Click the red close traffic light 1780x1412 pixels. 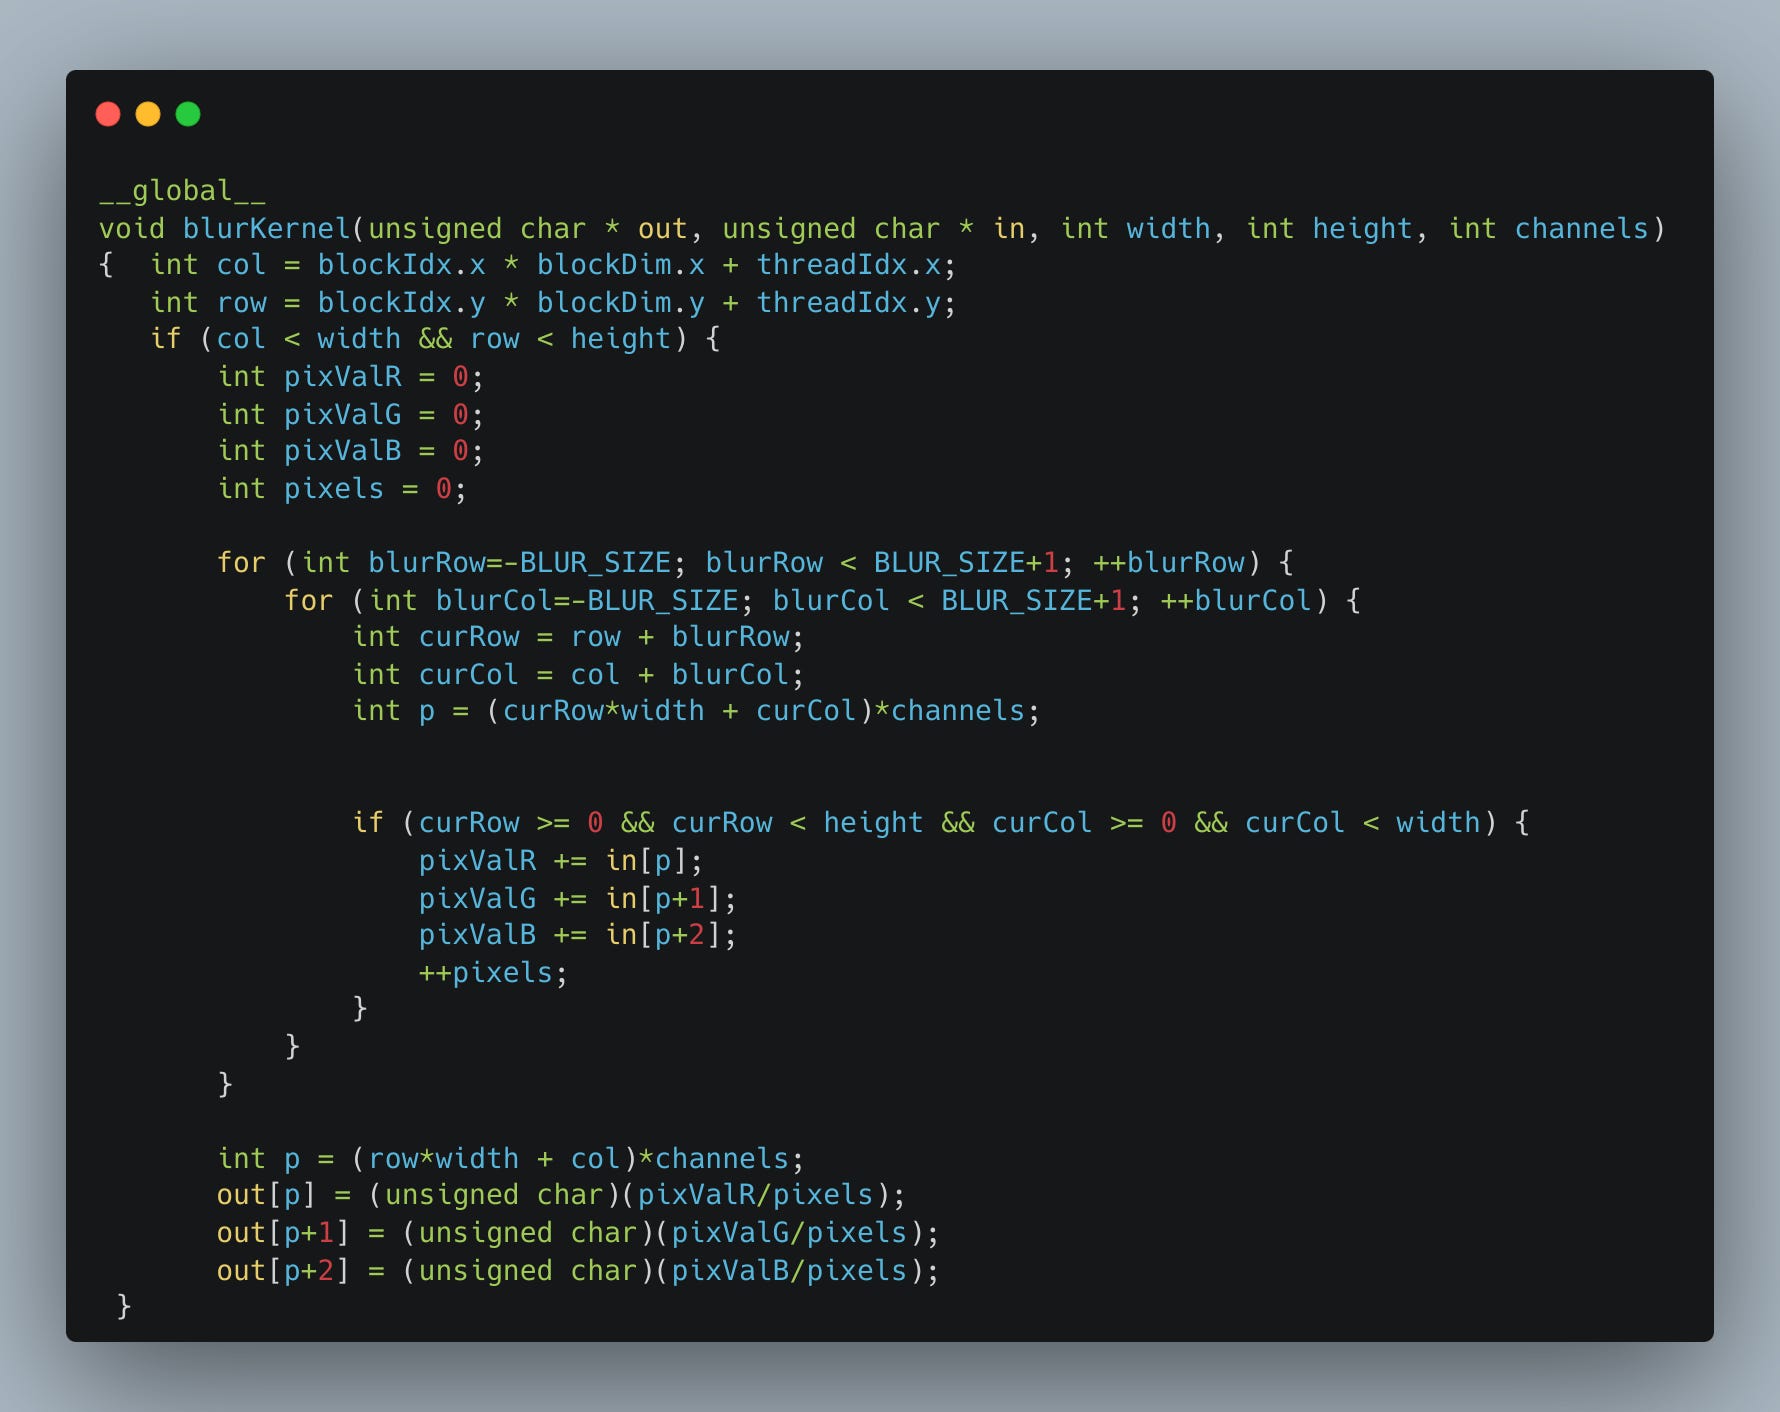[110, 114]
